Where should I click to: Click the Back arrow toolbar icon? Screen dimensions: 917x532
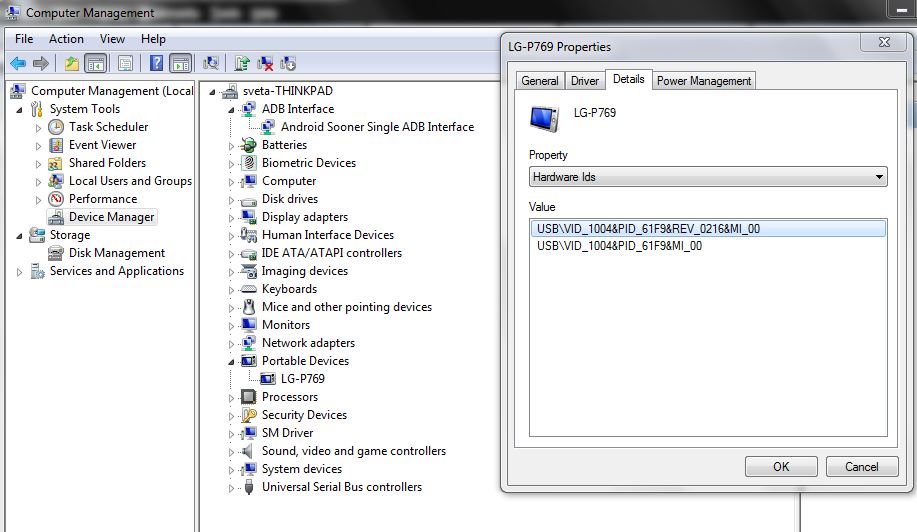18,63
